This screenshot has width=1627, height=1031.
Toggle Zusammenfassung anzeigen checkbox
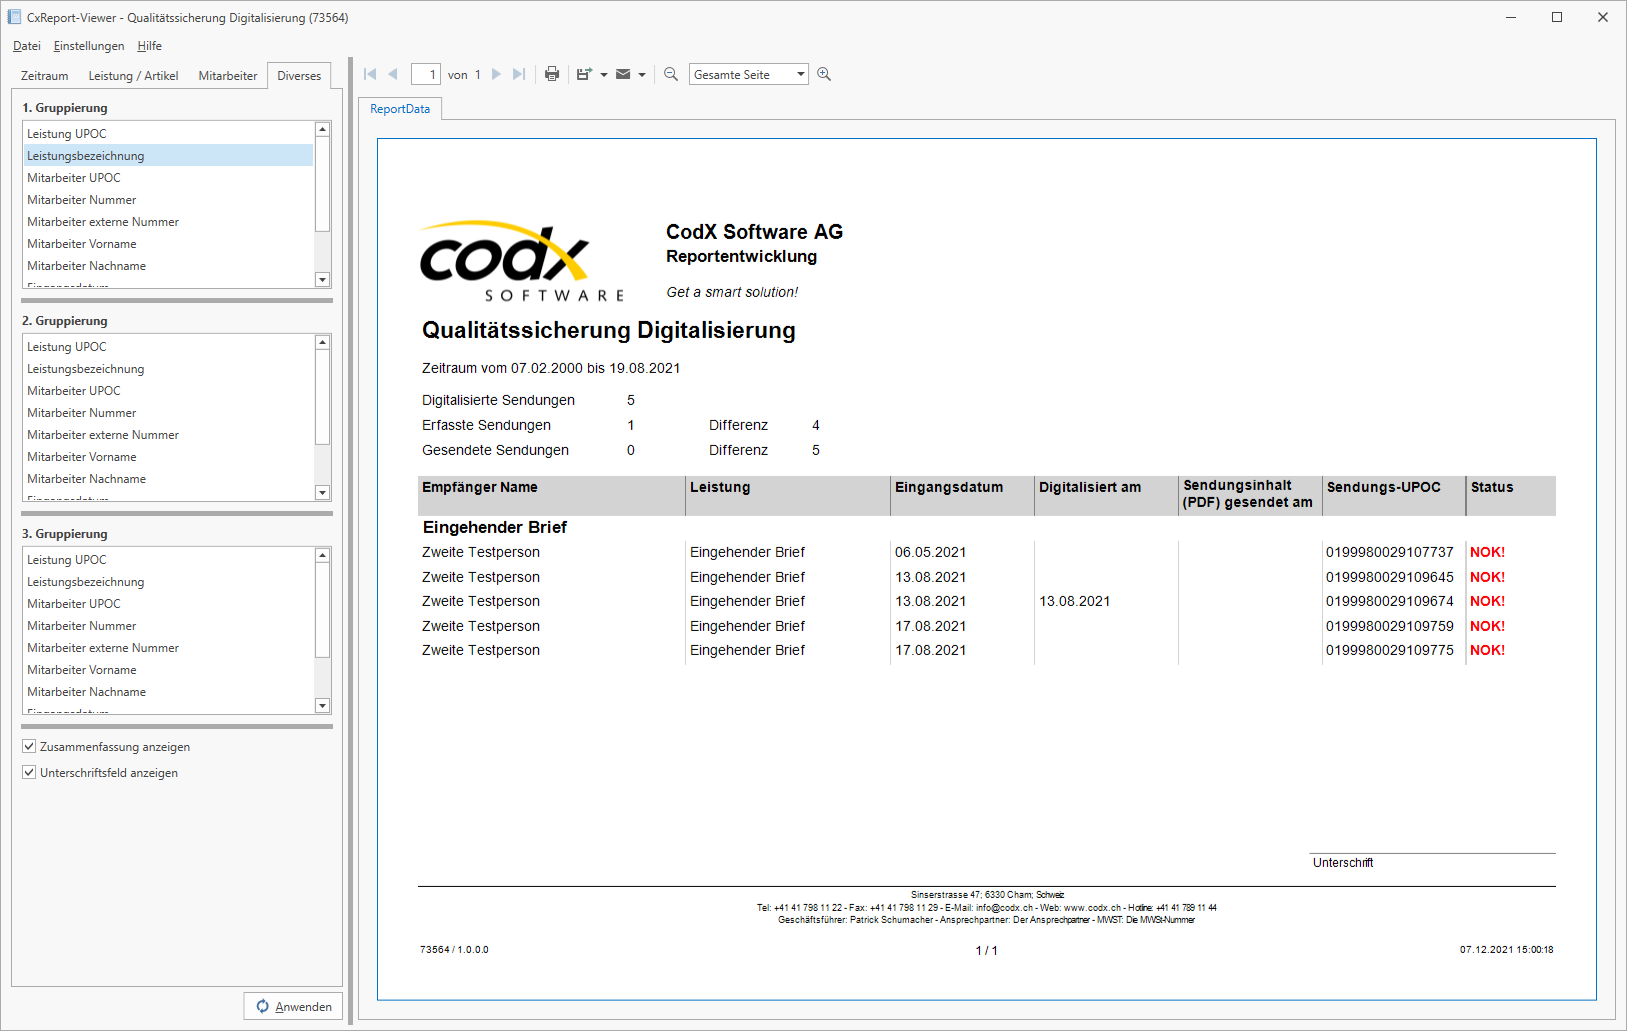[x=29, y=747]
